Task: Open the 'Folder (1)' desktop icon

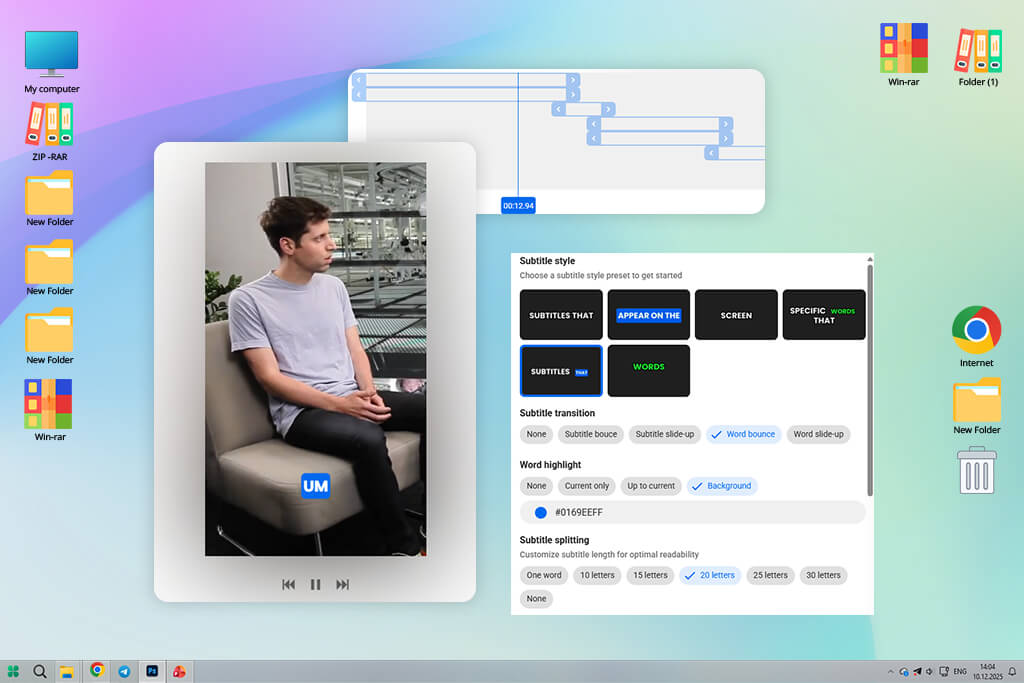Action: [x=978, y=57]
